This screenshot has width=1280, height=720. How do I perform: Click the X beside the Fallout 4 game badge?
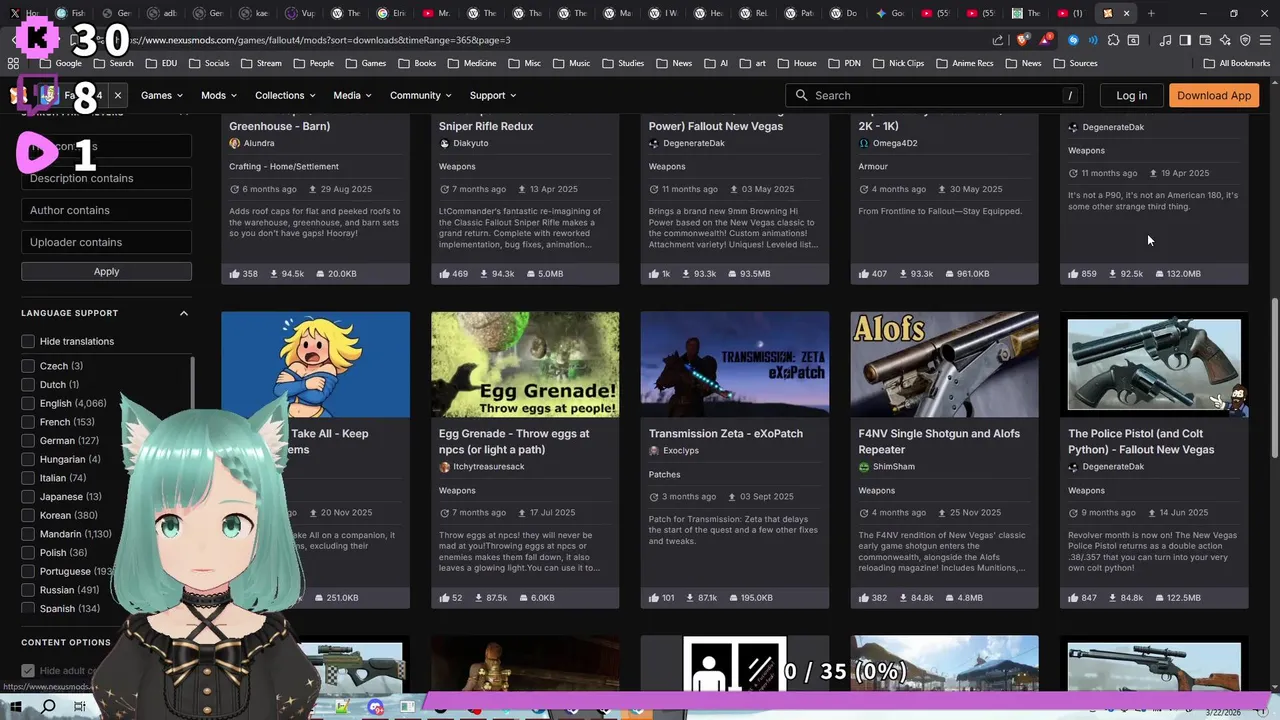[117, 95]
